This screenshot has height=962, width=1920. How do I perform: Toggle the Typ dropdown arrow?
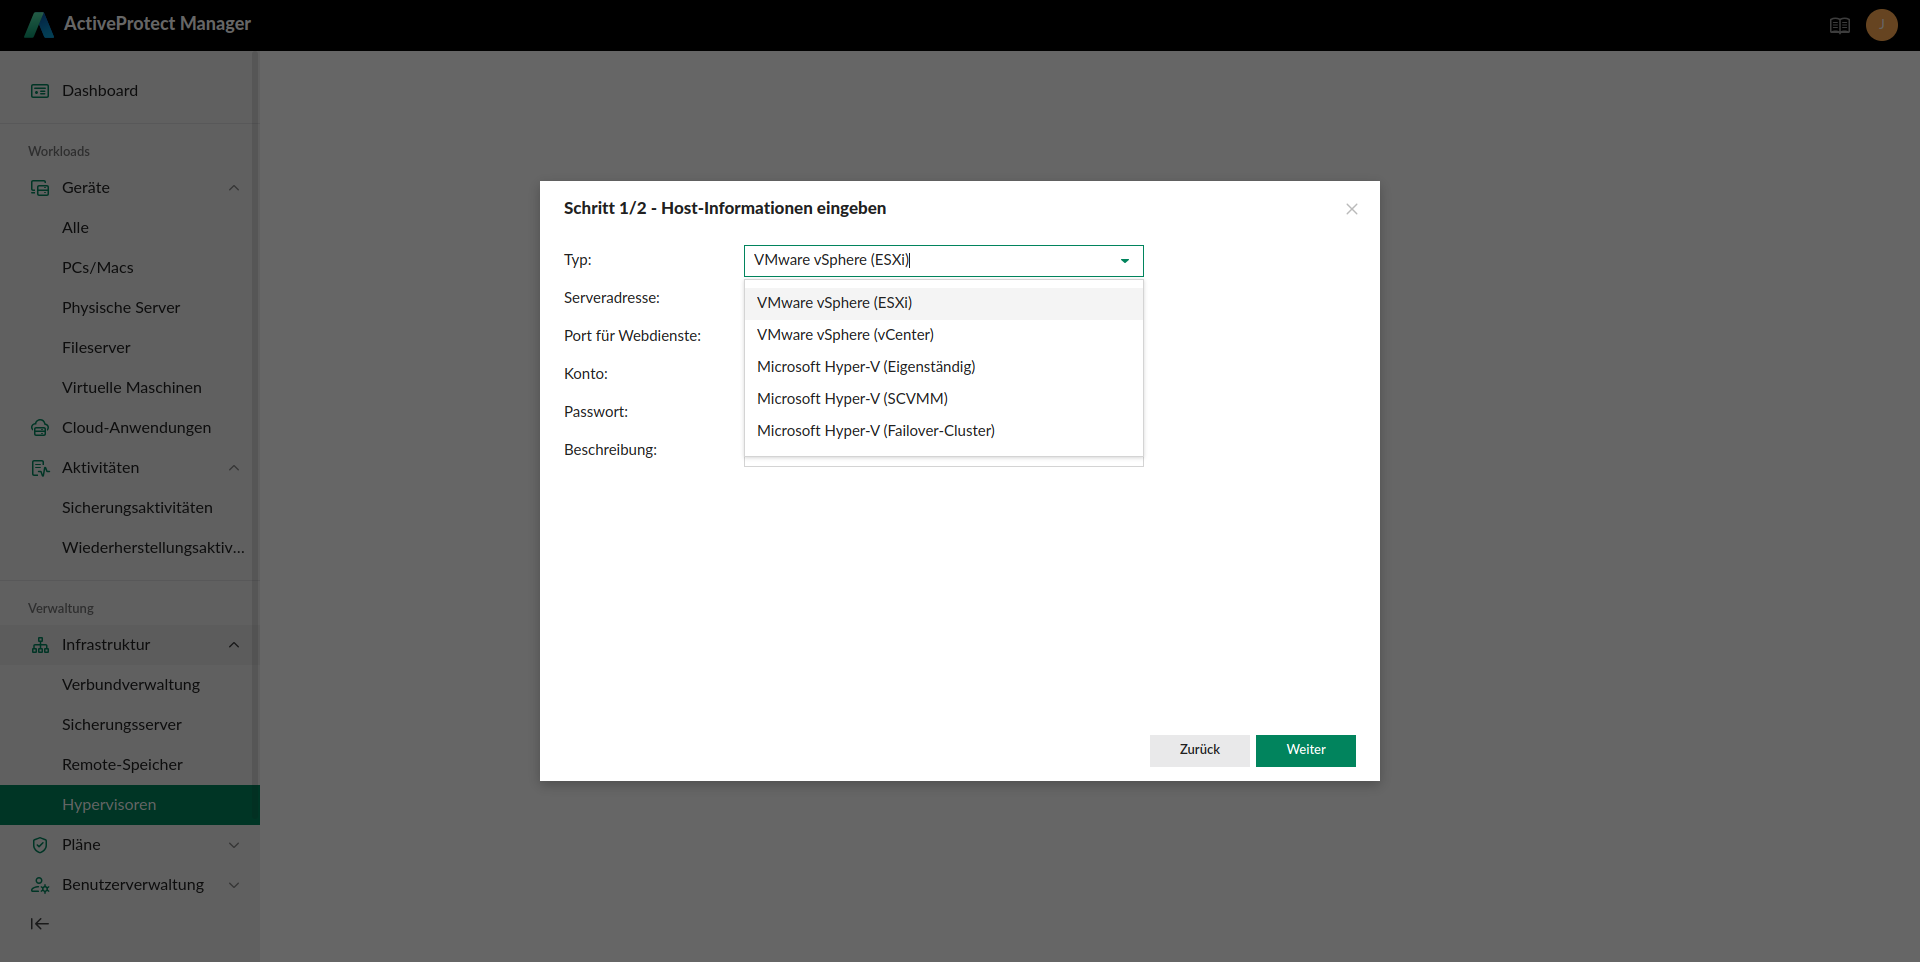pyautogui.click(x=1124, y=261)
